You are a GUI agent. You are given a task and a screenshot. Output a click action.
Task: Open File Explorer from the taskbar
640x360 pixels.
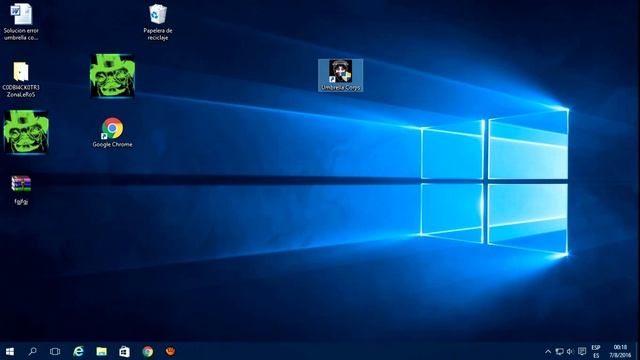click(101, 351)
